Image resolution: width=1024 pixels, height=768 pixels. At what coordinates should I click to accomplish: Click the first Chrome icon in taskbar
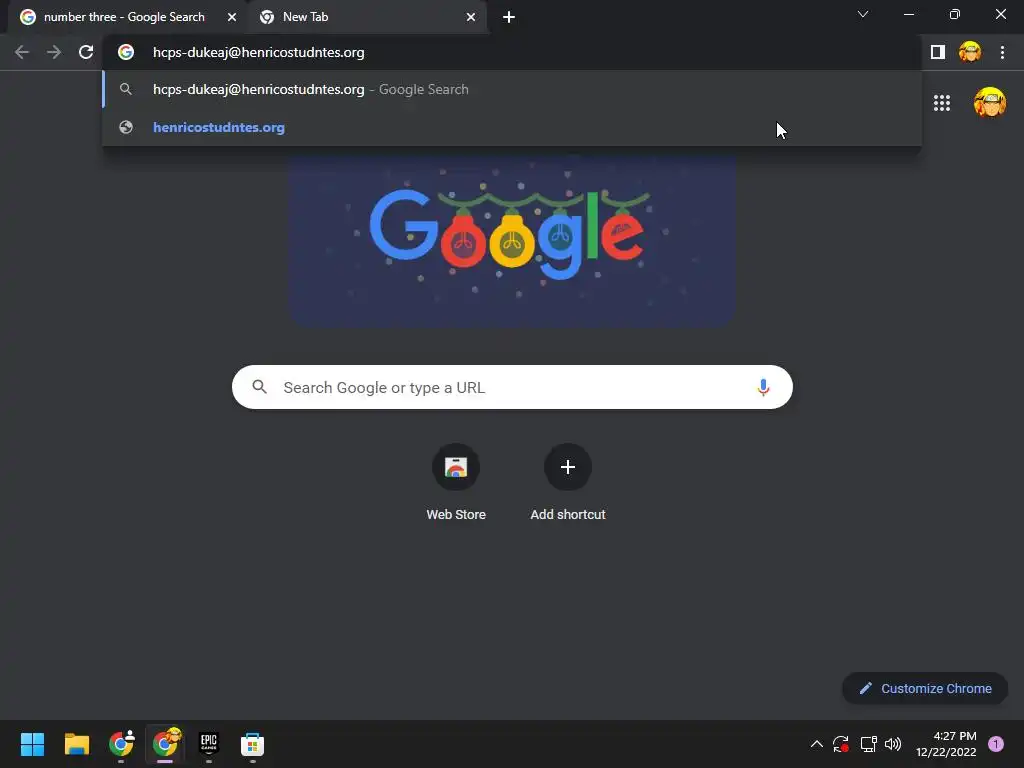click(x=121, y=744)
